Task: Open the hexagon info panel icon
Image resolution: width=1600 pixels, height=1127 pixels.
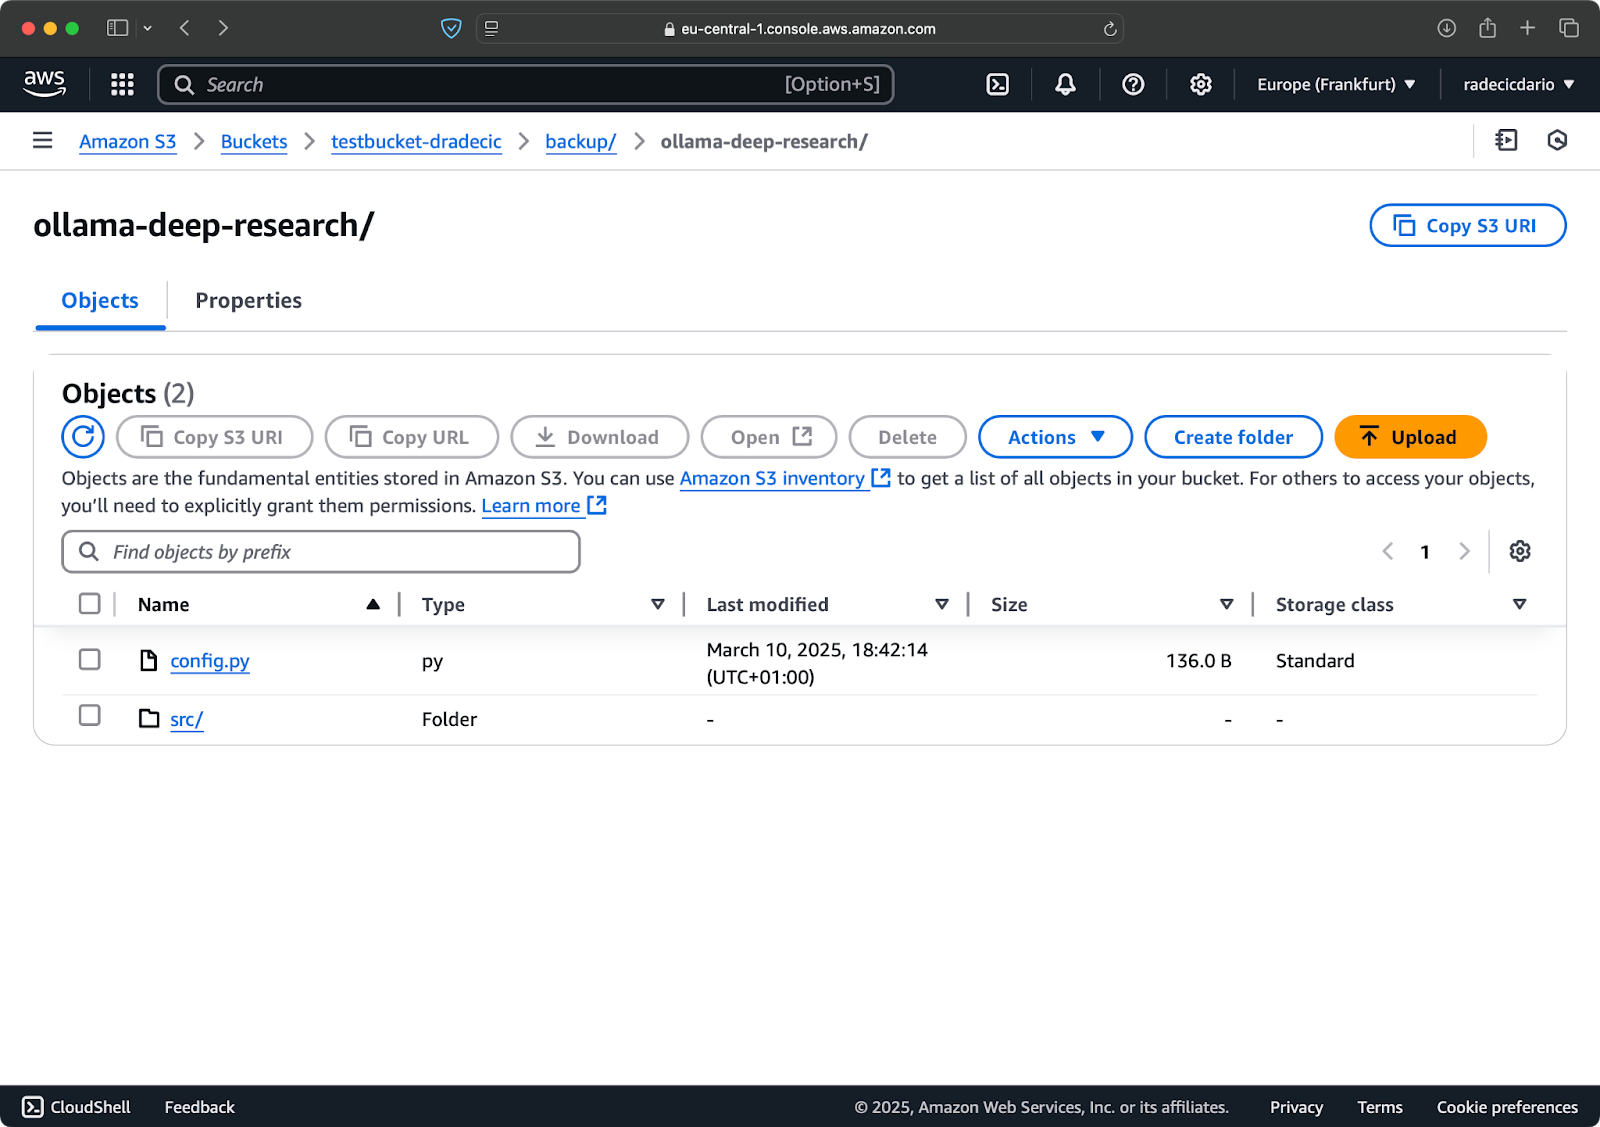Action: (1557, 141)
